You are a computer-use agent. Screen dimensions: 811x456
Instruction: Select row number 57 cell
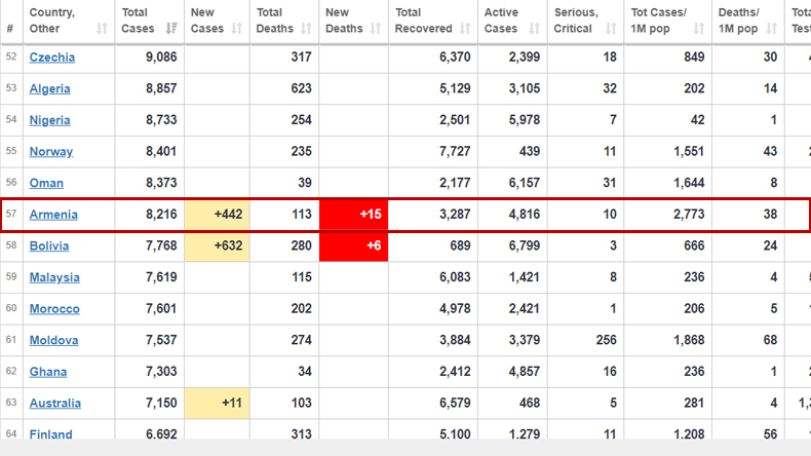point(11,214)
